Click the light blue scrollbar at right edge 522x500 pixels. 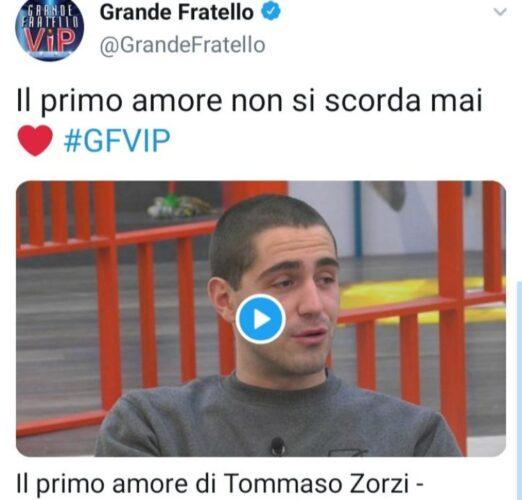click(x=519, y=390)
